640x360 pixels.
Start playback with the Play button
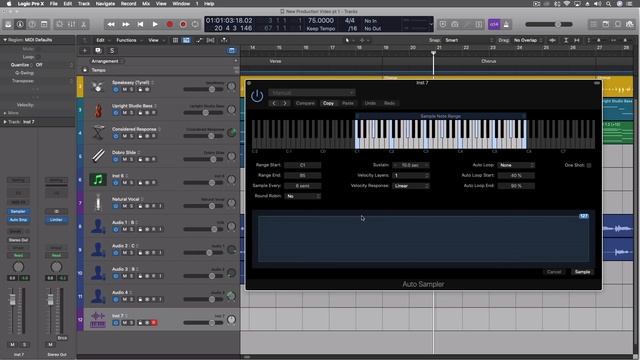coord(155,24)
